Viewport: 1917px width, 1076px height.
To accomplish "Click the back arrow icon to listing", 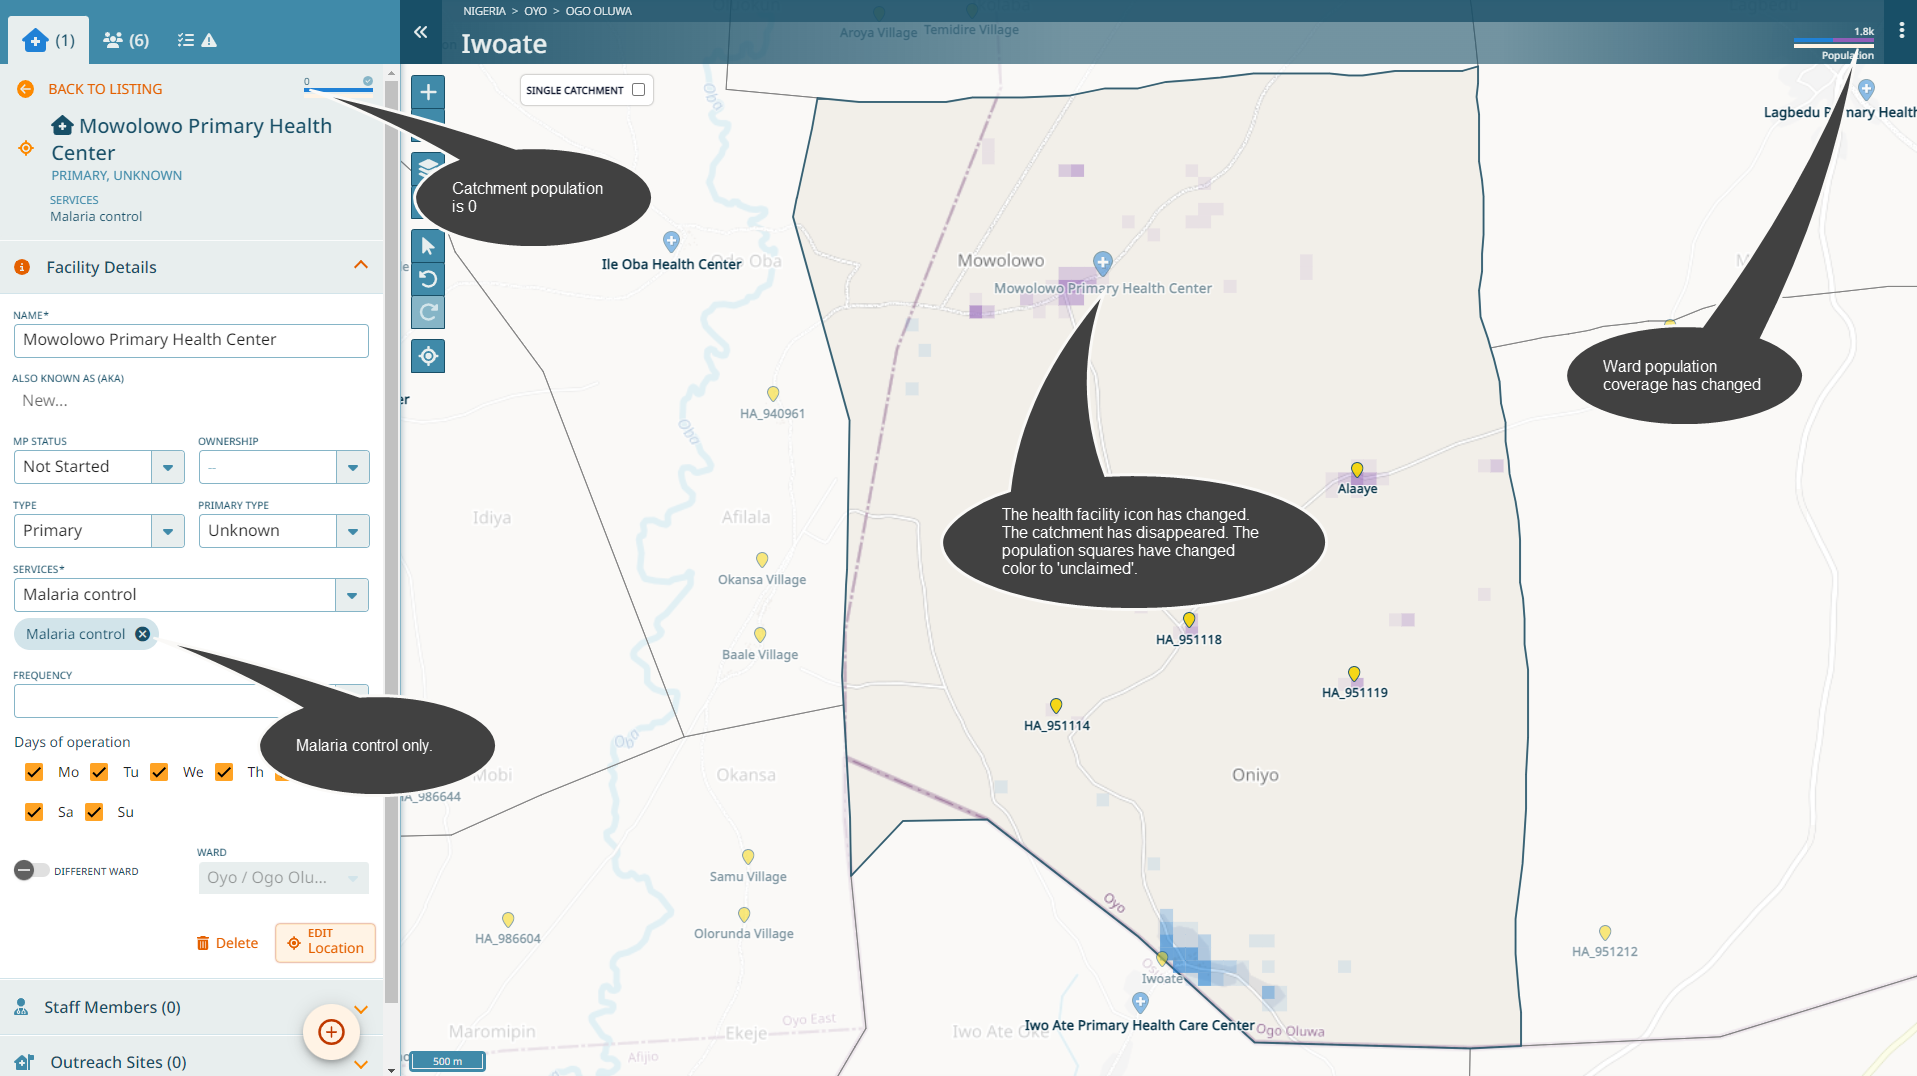I will pos(26,89).
